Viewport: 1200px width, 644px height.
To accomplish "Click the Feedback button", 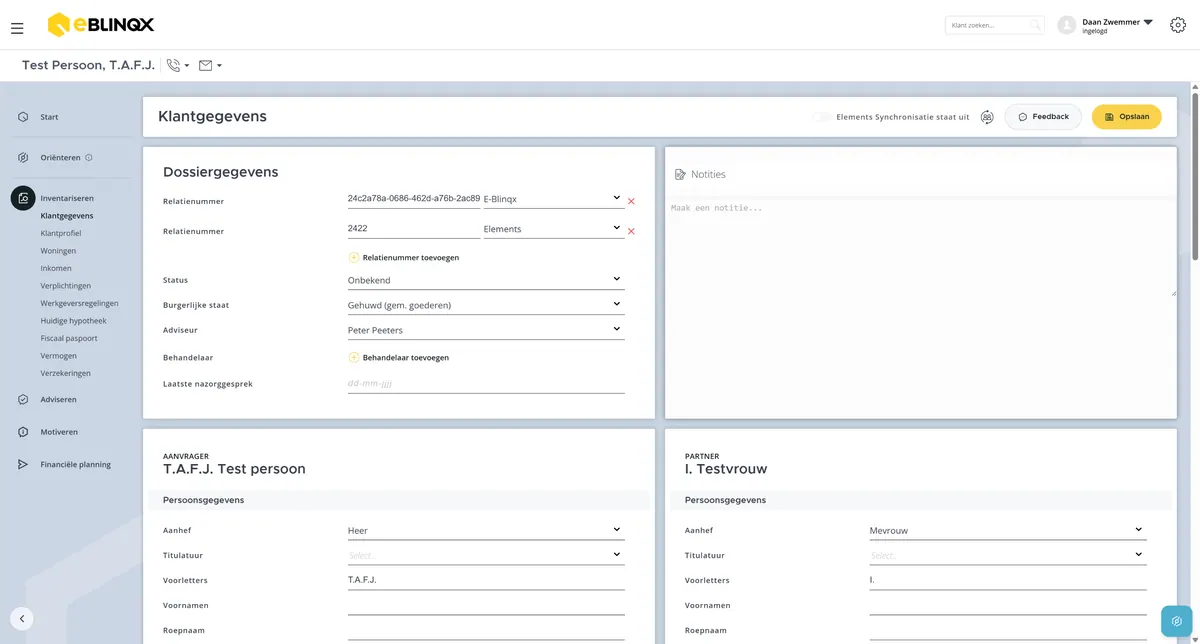I will [x=1043, y=117].
